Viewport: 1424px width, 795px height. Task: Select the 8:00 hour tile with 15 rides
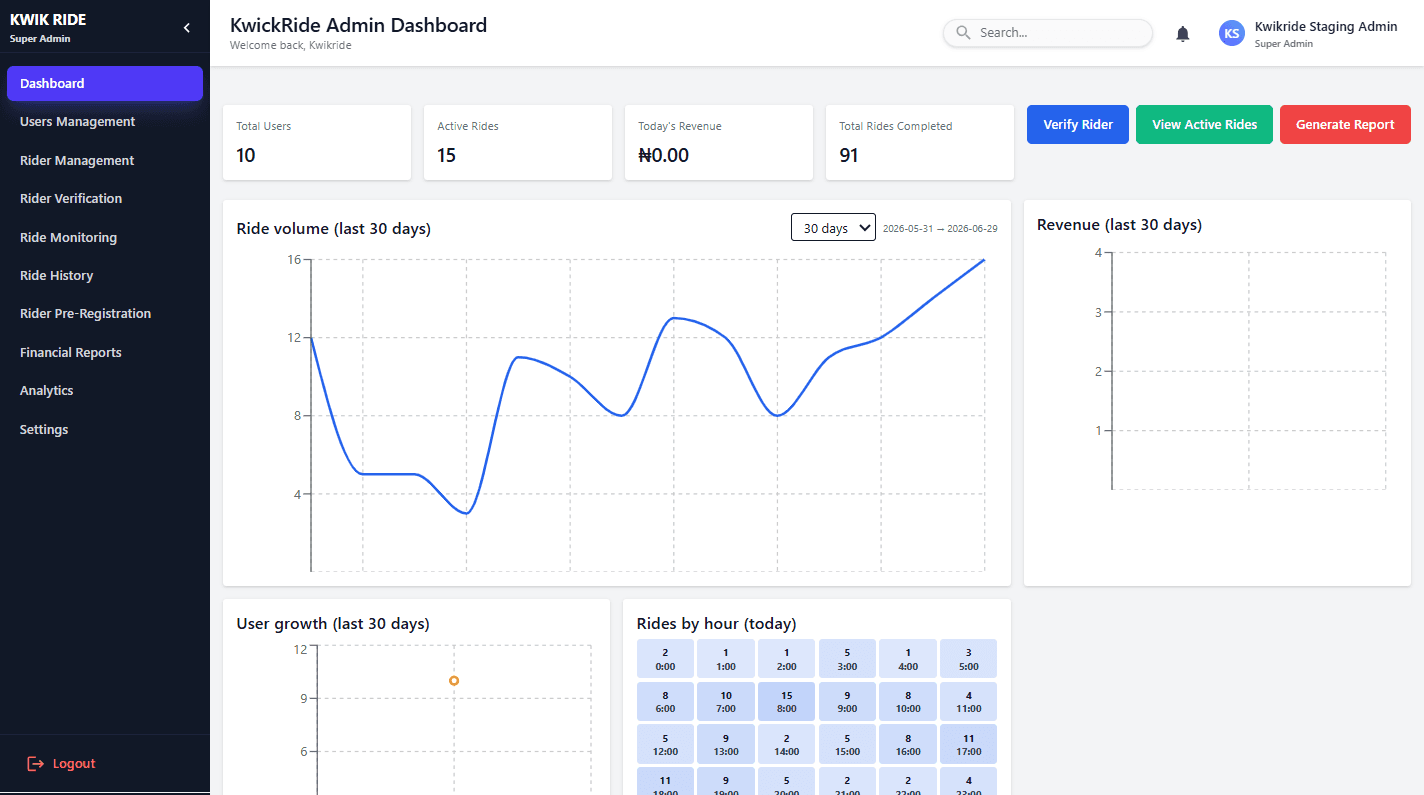tap(787, 702)
